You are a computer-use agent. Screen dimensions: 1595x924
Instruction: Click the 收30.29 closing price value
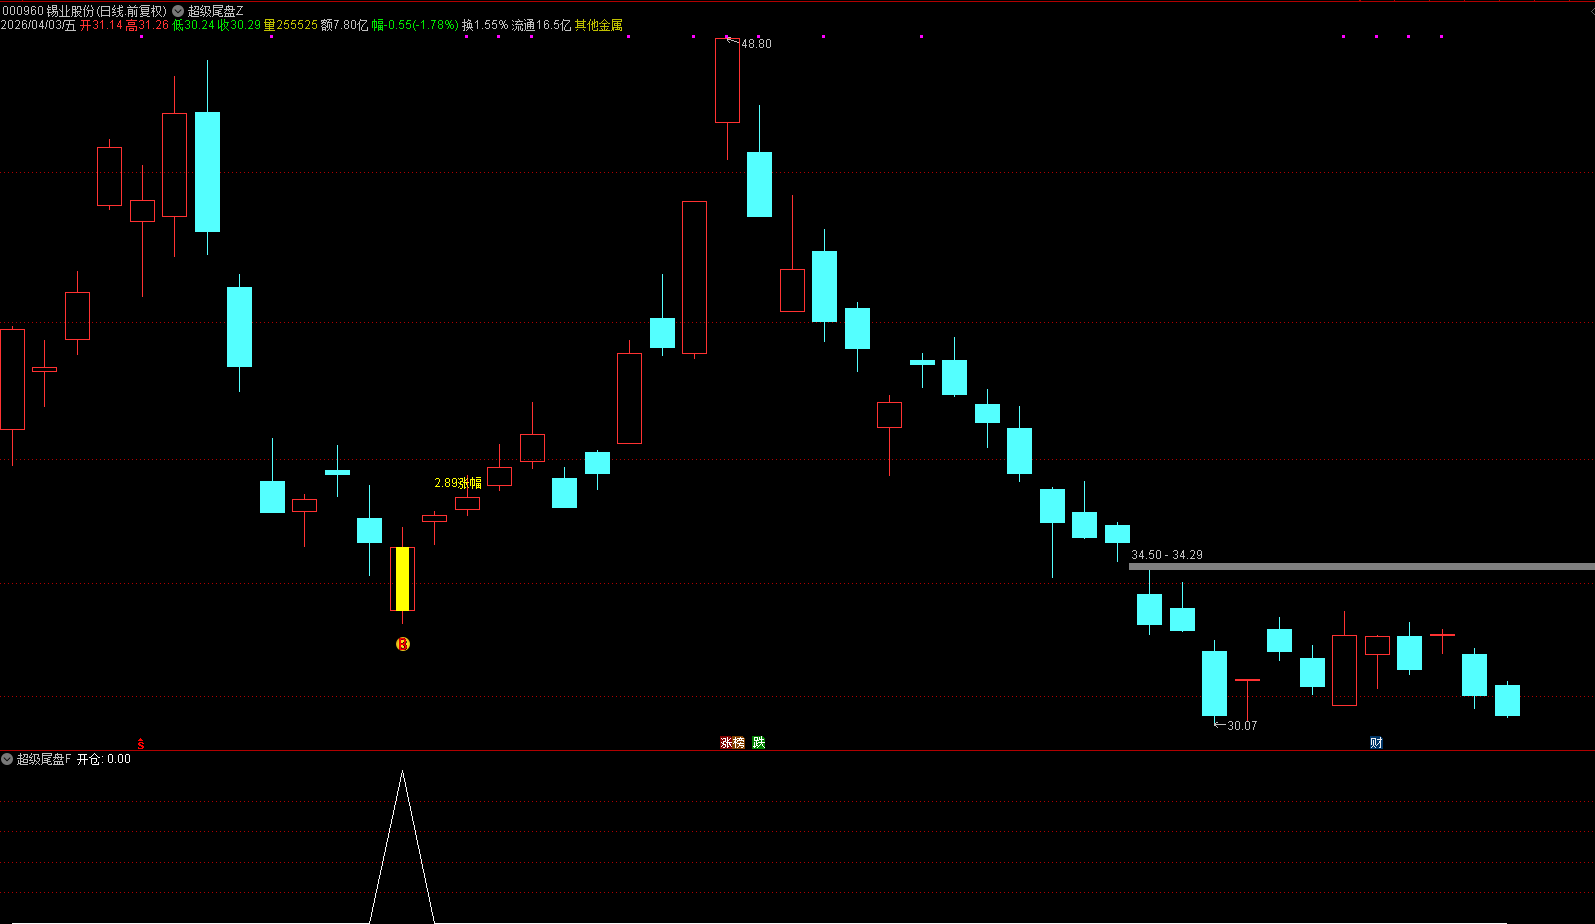pos(240,25)
